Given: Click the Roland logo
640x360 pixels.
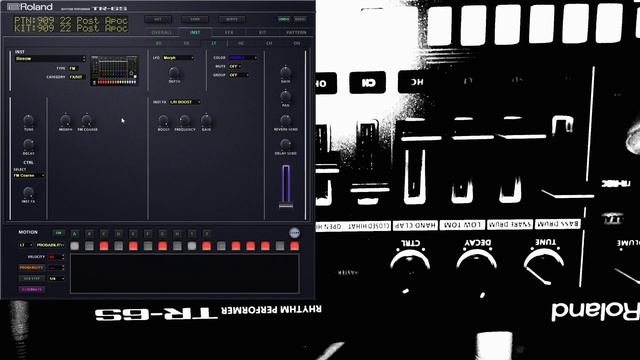Looking at the screenshot, I should [30, 7].
